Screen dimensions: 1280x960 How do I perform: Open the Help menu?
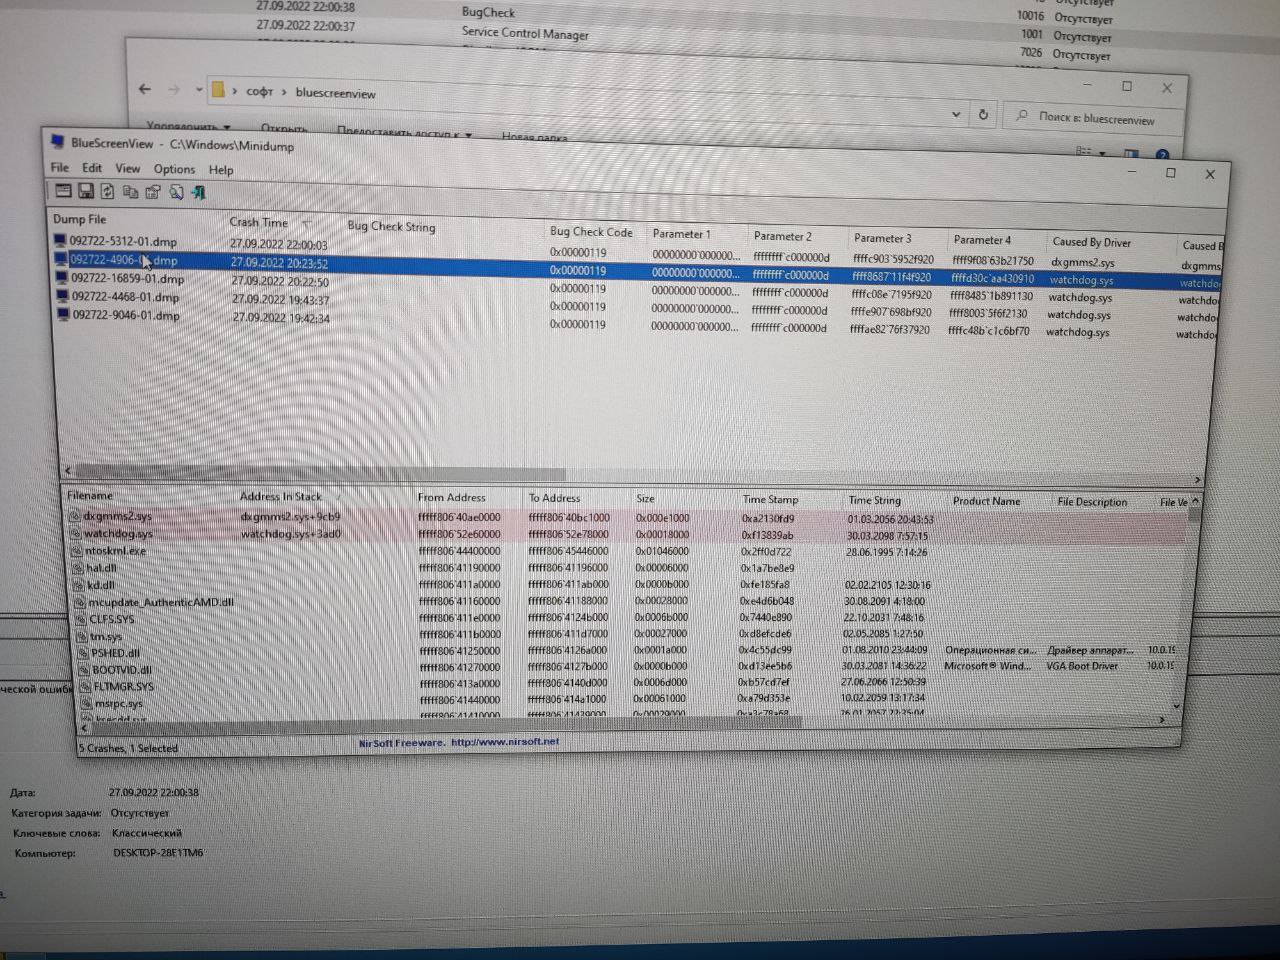point(221,170)
